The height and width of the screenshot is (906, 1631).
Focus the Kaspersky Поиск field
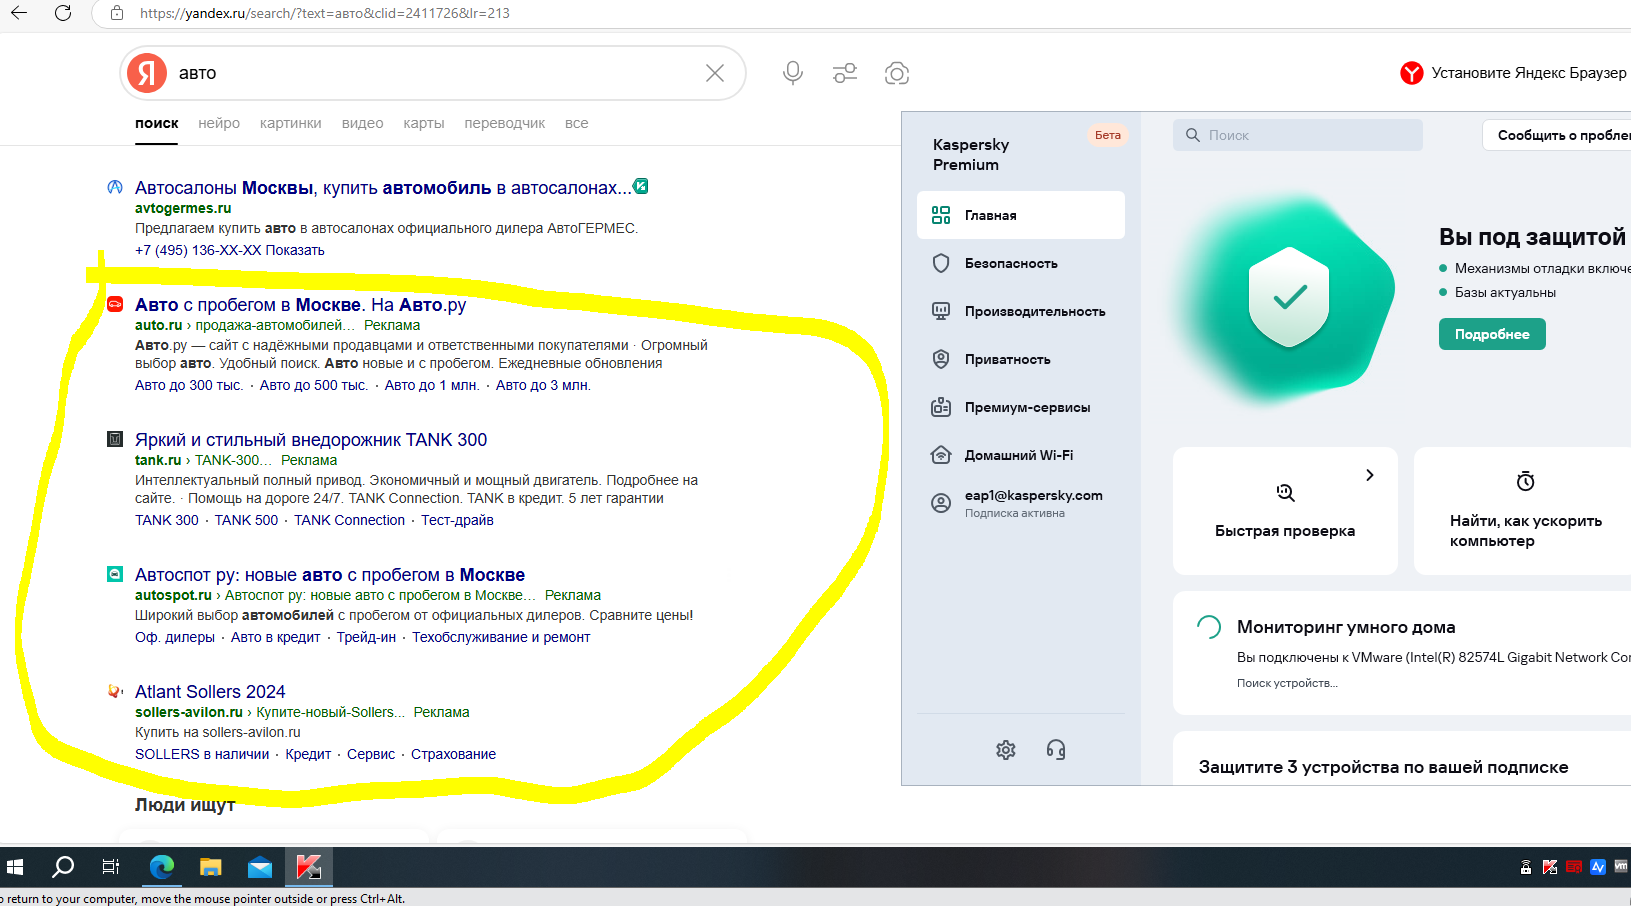tap(1298, 135)
